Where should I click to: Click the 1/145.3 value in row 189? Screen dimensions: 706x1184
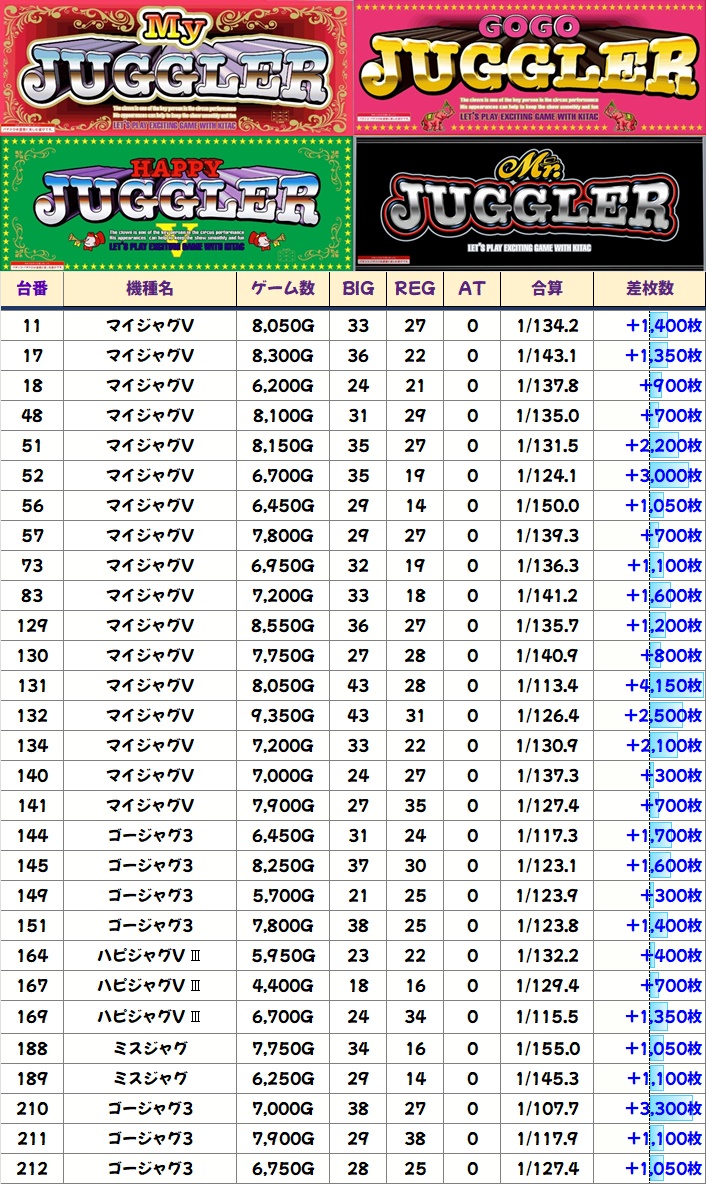547,1078
